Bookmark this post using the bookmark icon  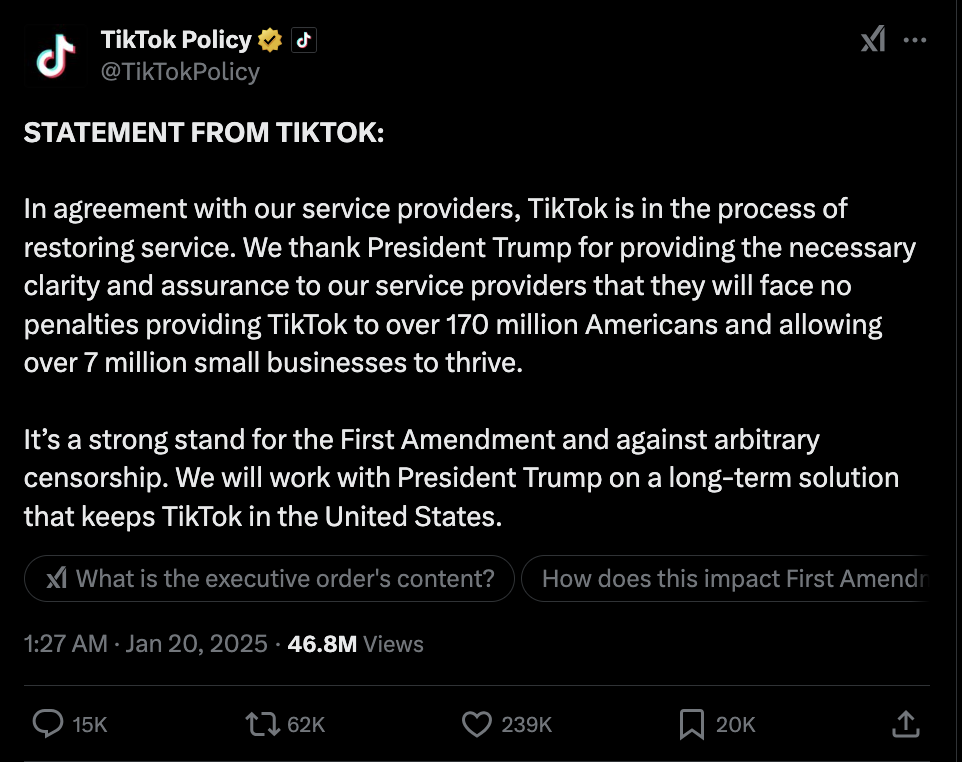(x=691, y=724)
